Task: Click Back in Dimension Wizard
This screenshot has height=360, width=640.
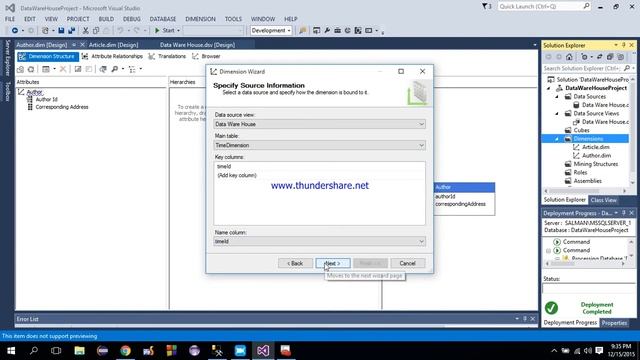Action: coord(295,263)
